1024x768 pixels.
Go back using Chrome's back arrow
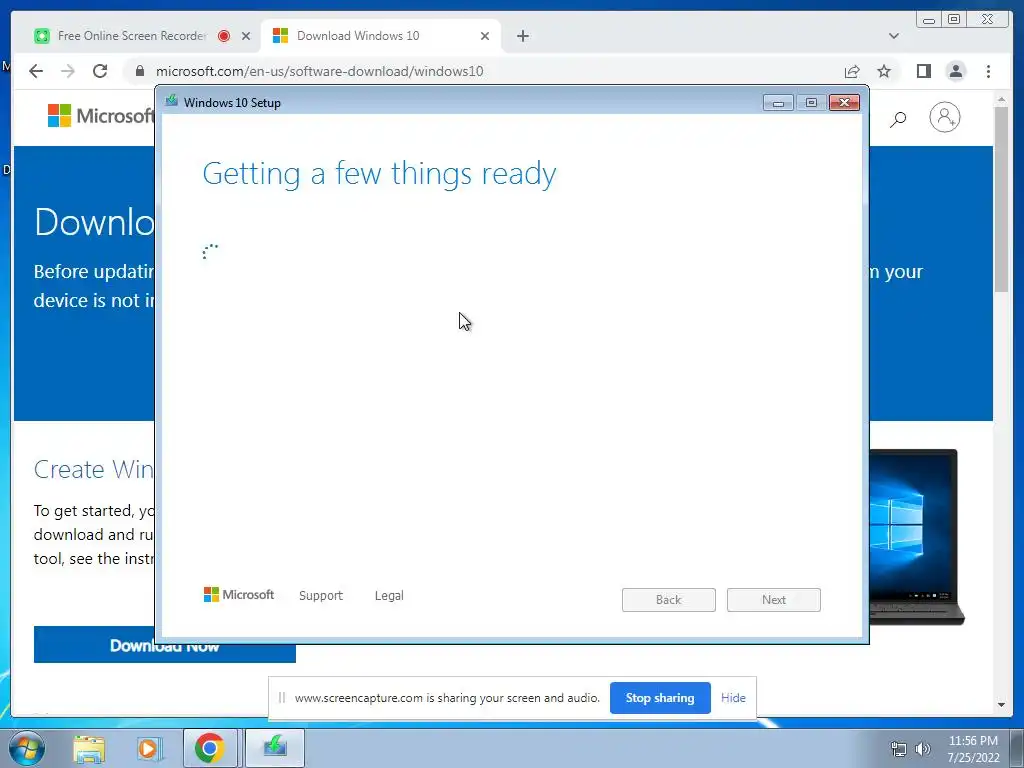(x=36, y=71)
